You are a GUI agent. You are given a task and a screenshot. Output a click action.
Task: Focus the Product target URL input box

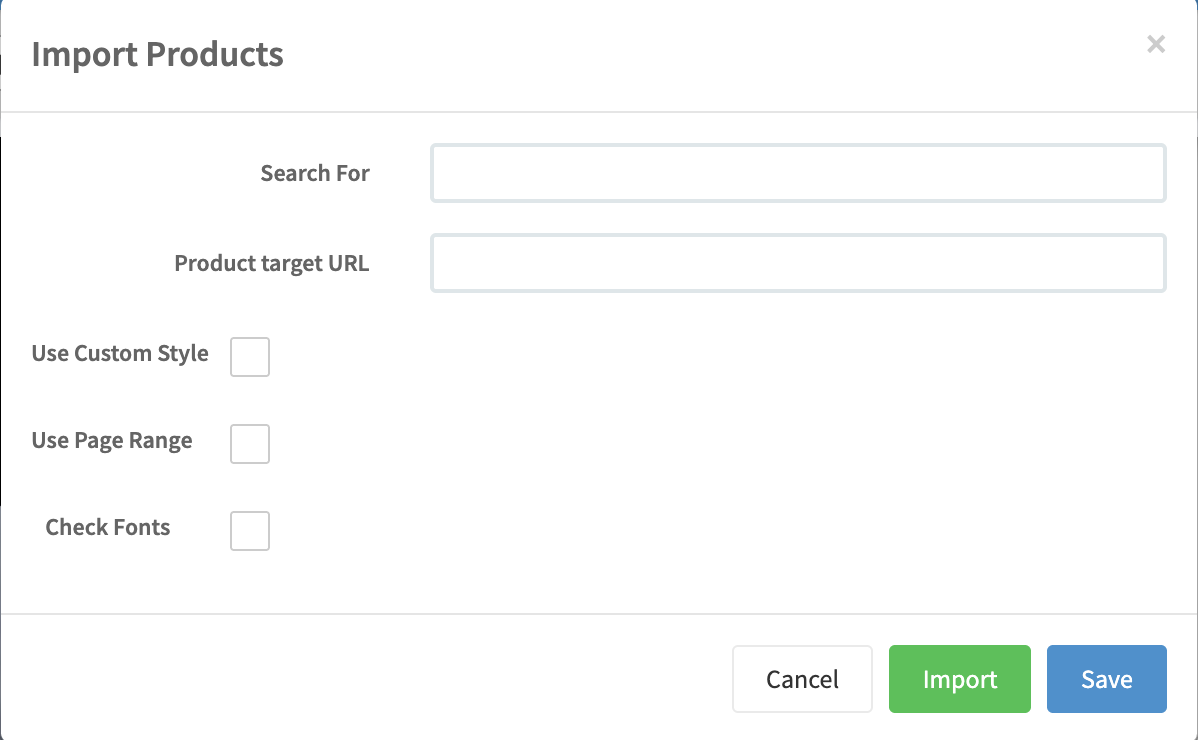797,263
